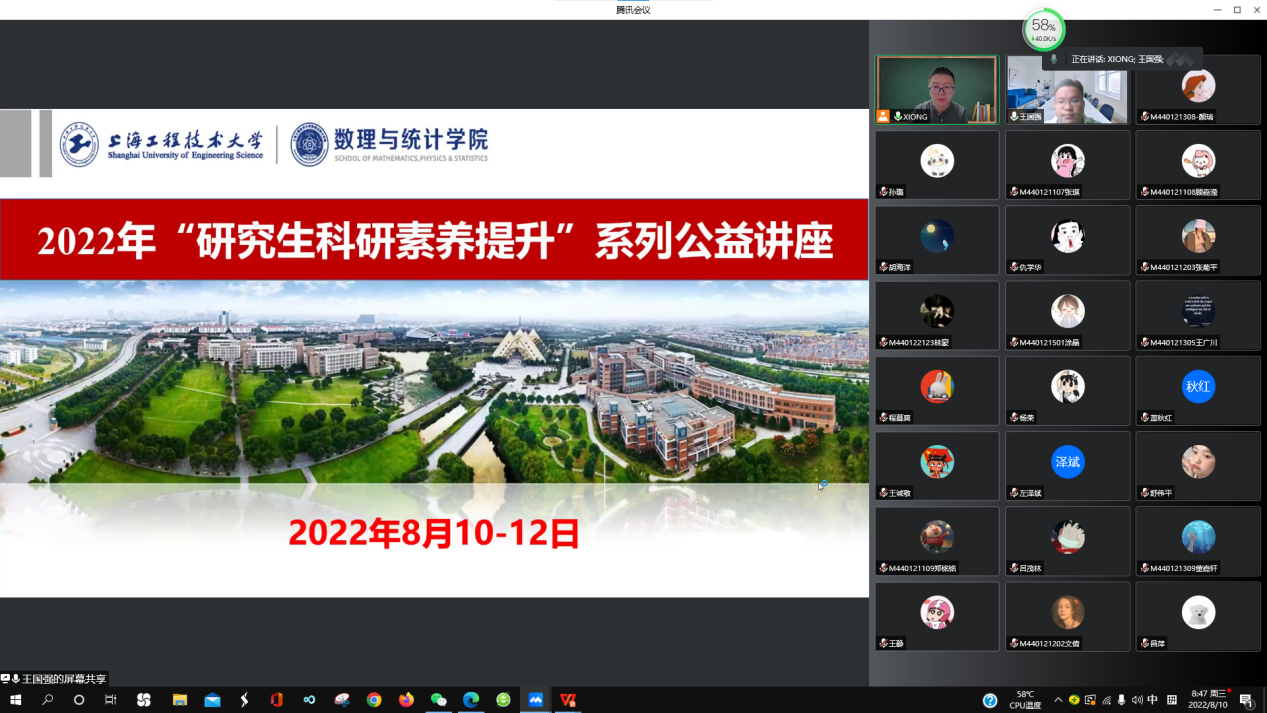Viewport: 1267px width, 713px height.
Task: Toggle the volume speaker icon in the system tray
Action: point(1137,700)
